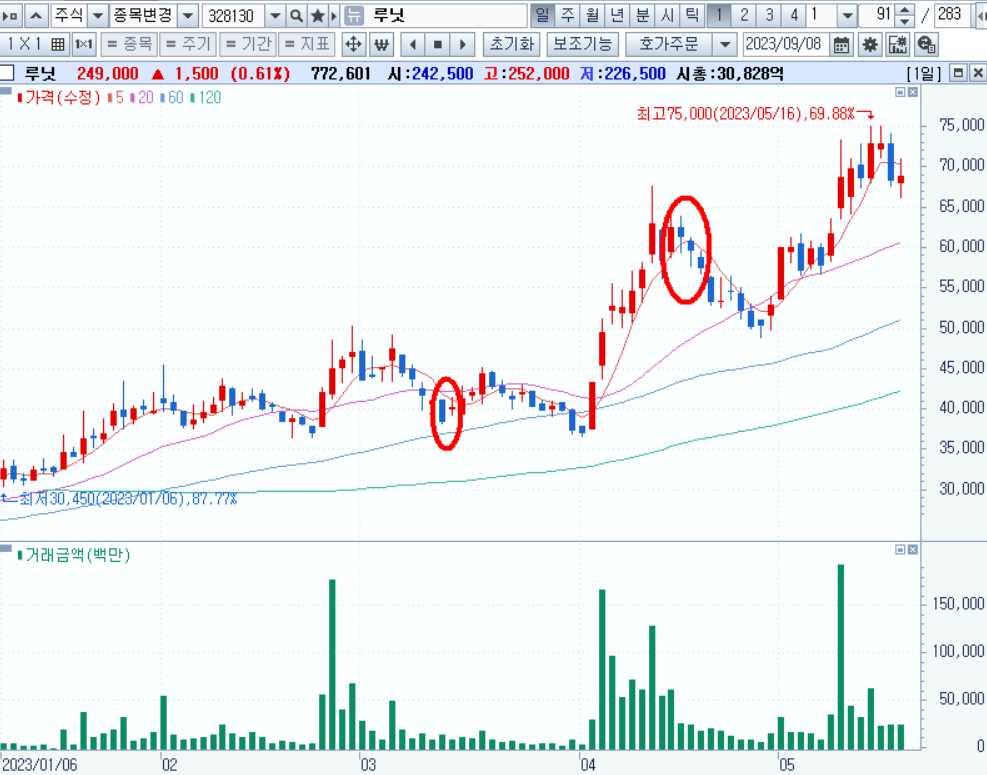Click the collapse up-arrow toolbar button
The image size is (987, 775).
click(x=37, y=15)
